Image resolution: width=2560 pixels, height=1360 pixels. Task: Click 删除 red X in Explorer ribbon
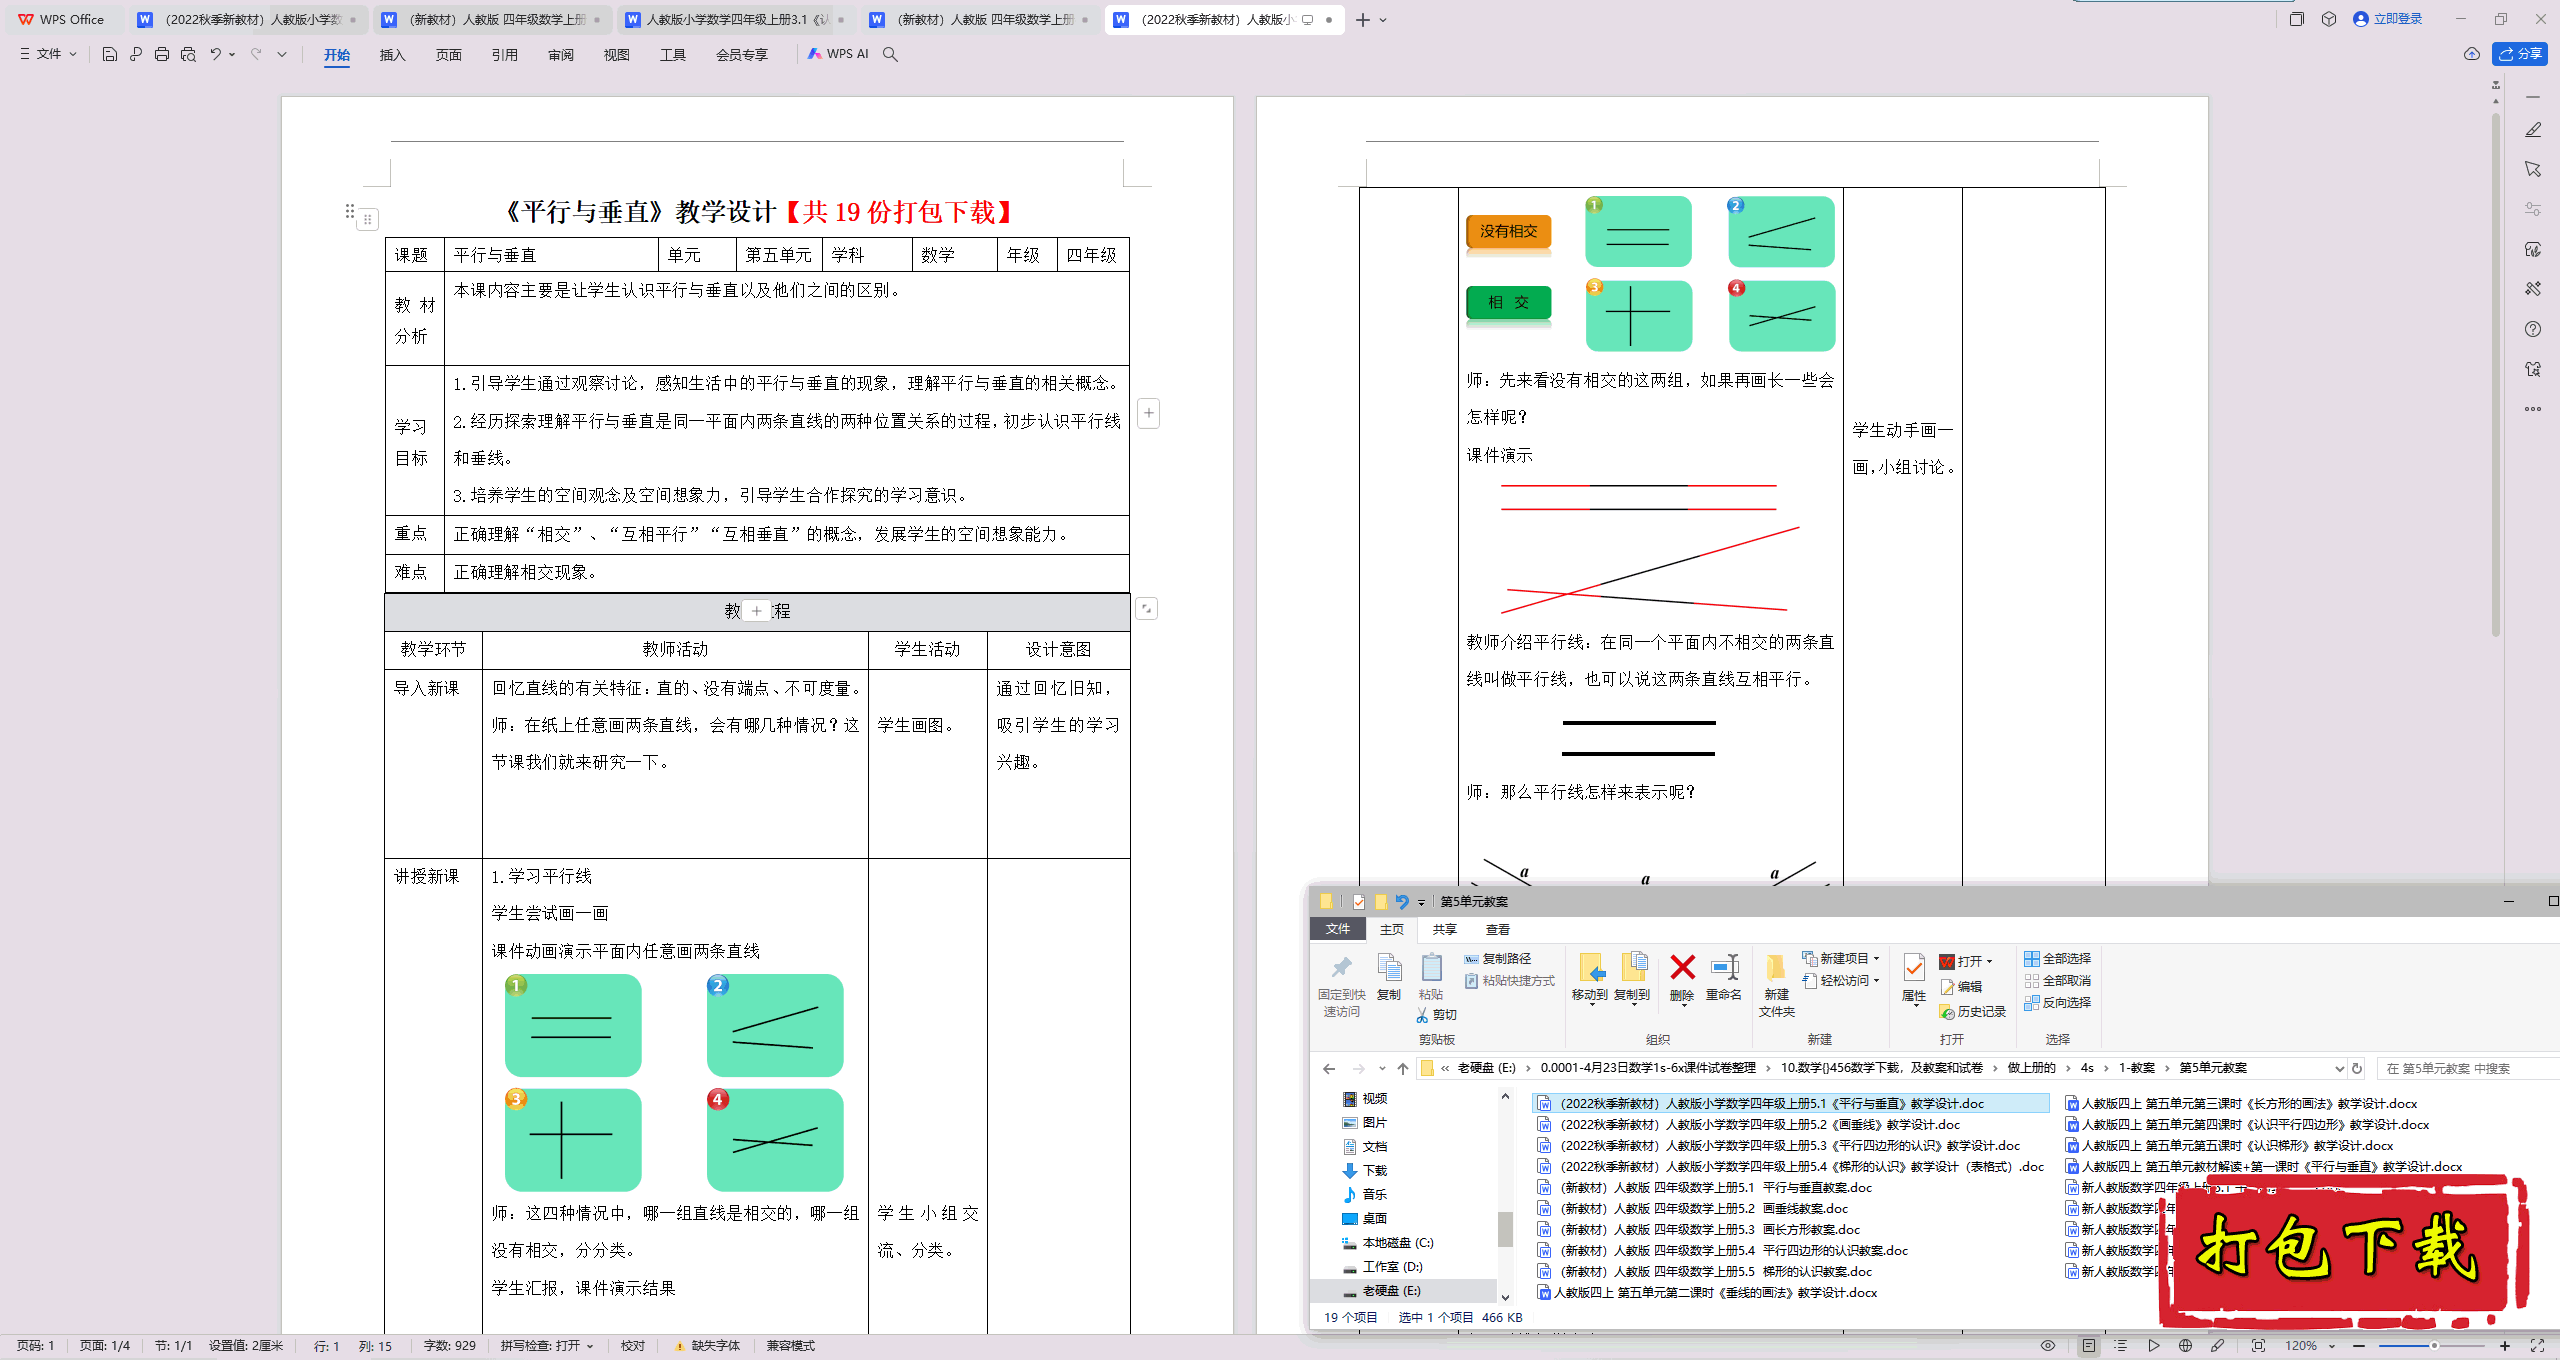1682,977
